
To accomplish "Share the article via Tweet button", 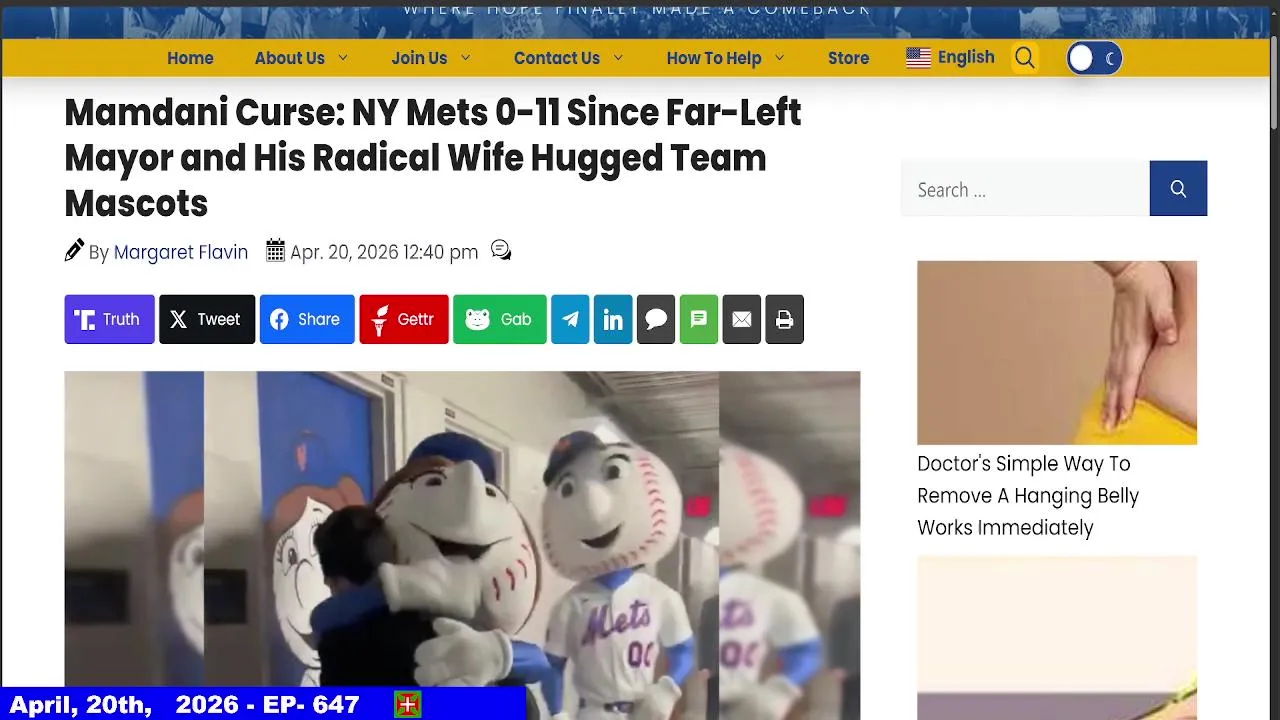I will click(x=207, y=319).
